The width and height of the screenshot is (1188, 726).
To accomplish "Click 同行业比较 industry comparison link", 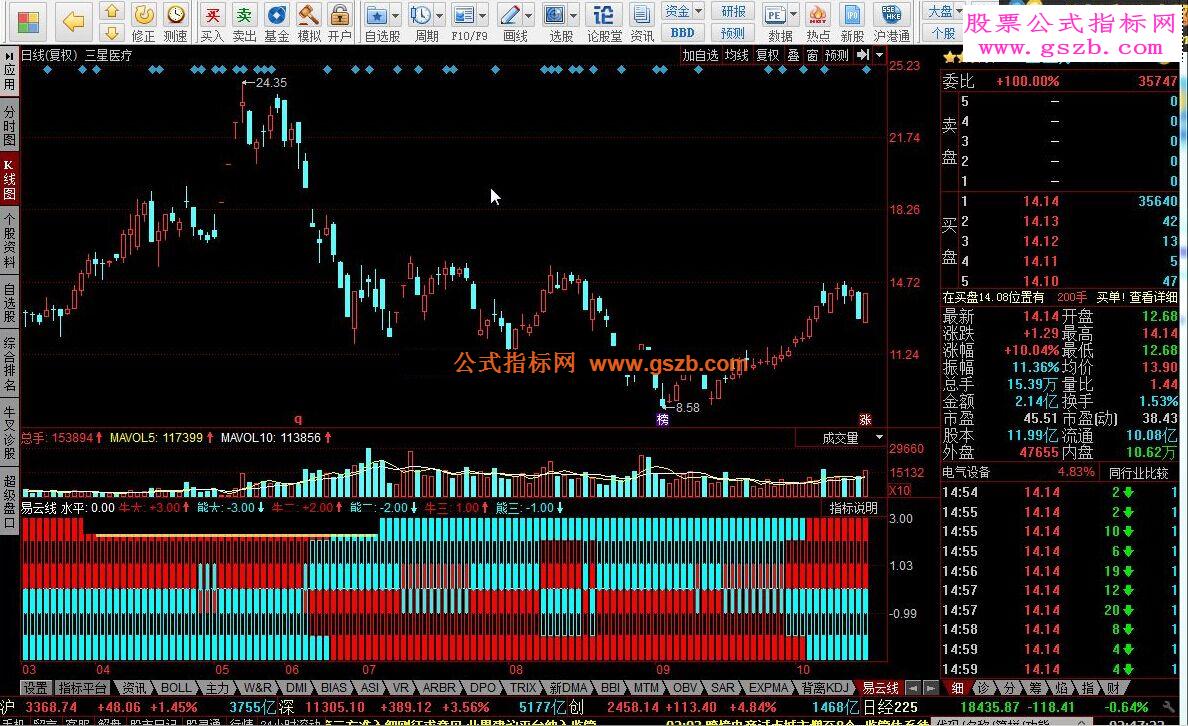I will click(x=1138, y=473).
